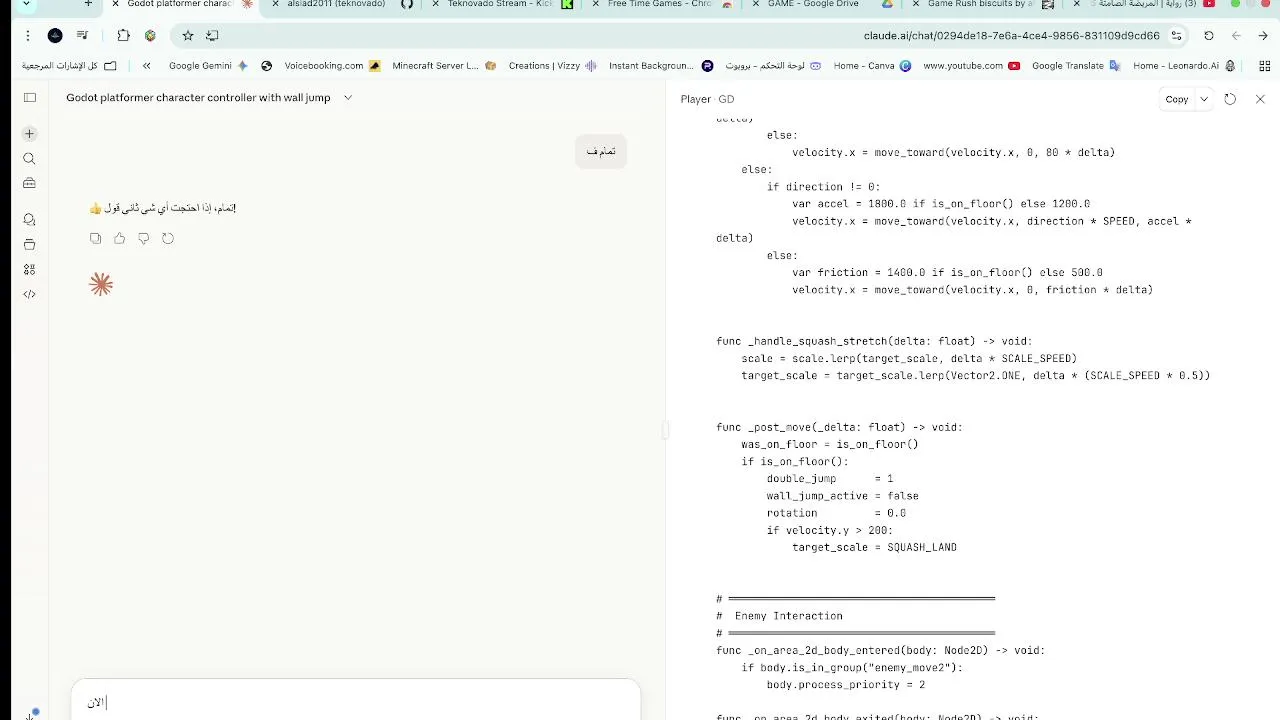Open the media control playlist icon

[82, 36]
